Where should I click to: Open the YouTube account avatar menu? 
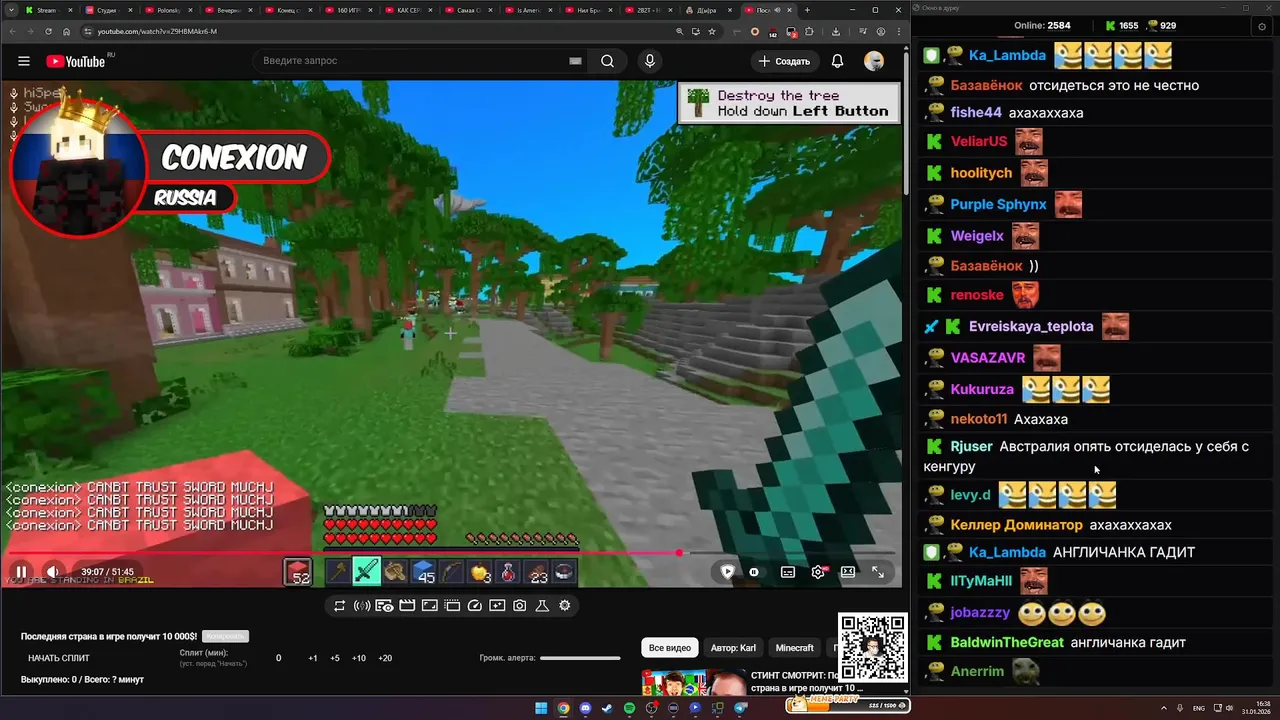874,61
